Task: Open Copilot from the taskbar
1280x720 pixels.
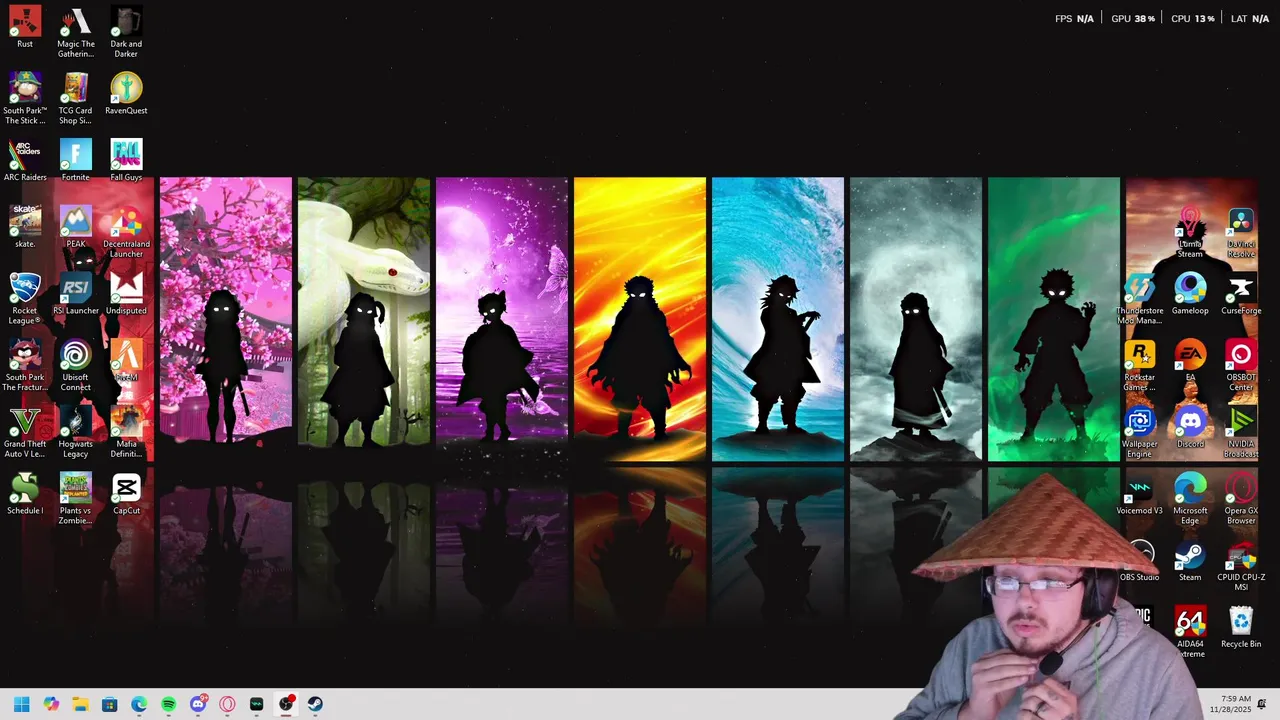Action: [x=51, y=704]
